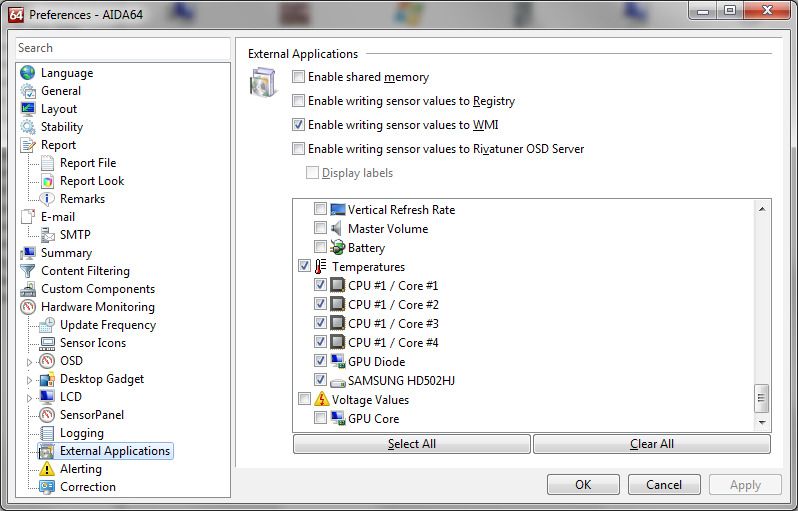
Task: Expand the OSD tree node
Action: point(28,361)
